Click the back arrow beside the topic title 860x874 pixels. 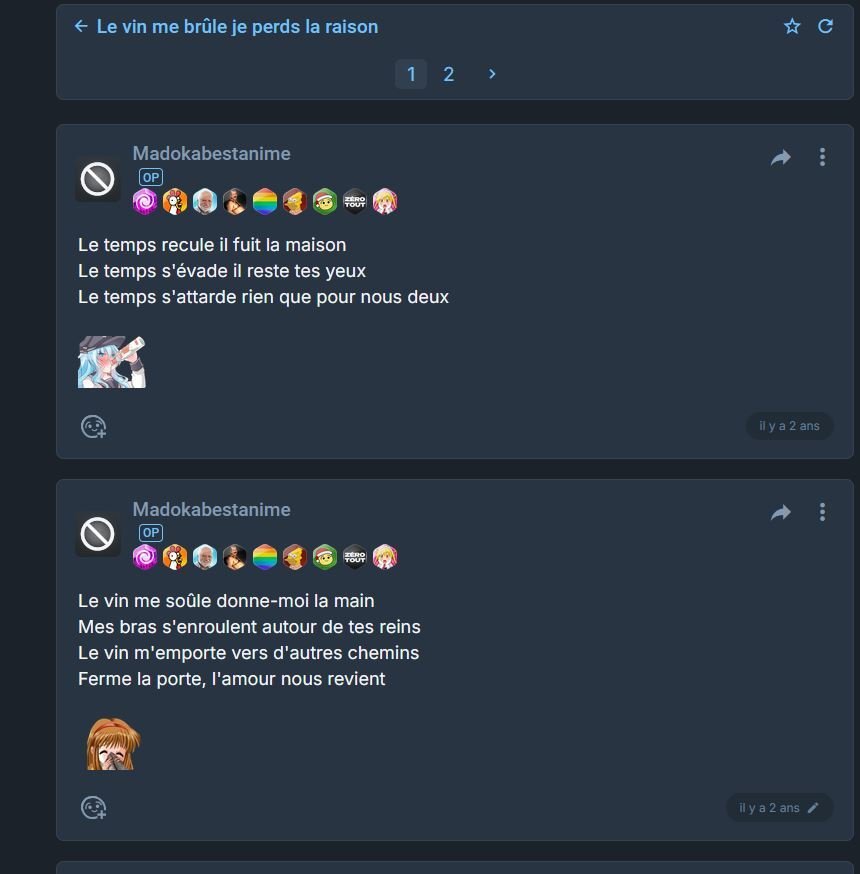tap(81, 26)
